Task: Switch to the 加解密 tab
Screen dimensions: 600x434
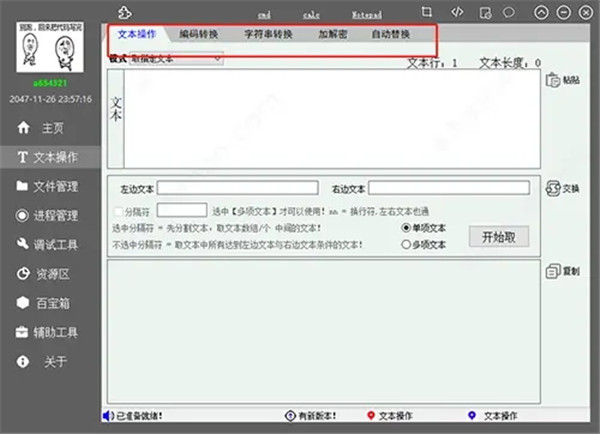Action: (x=335, y=34)
